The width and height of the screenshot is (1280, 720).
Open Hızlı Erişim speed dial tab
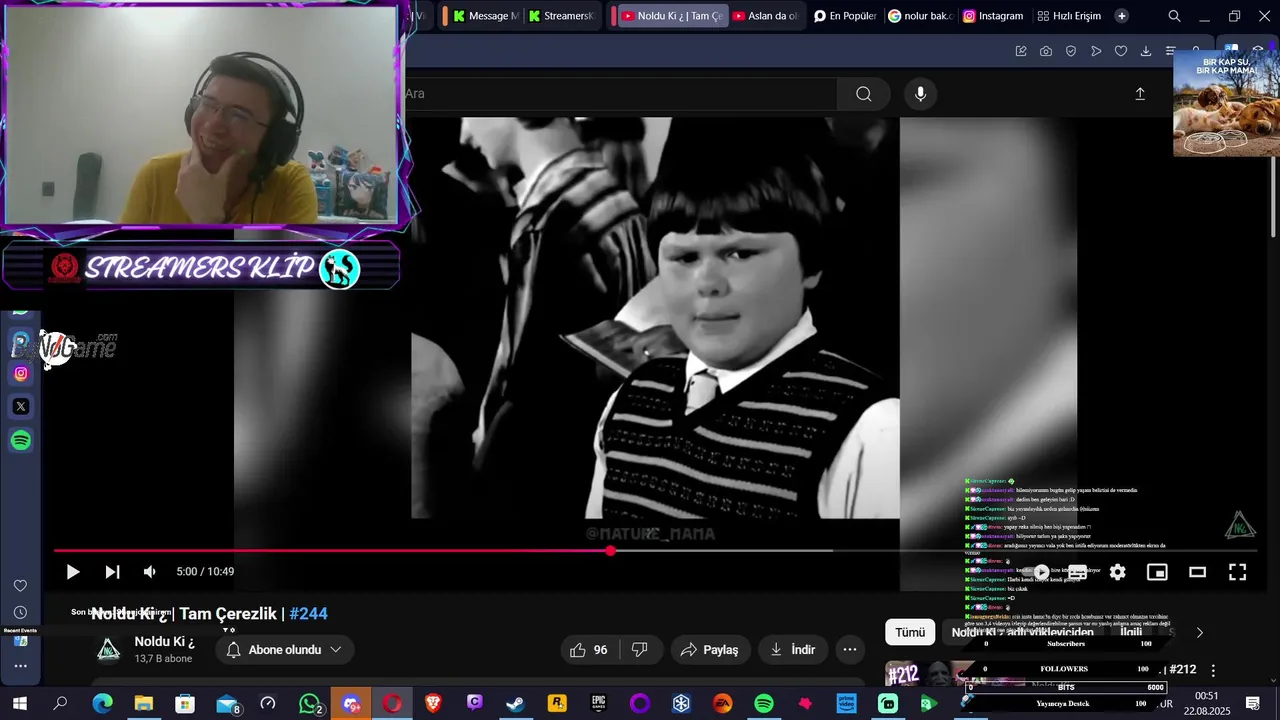click(x=1069, y=16)
